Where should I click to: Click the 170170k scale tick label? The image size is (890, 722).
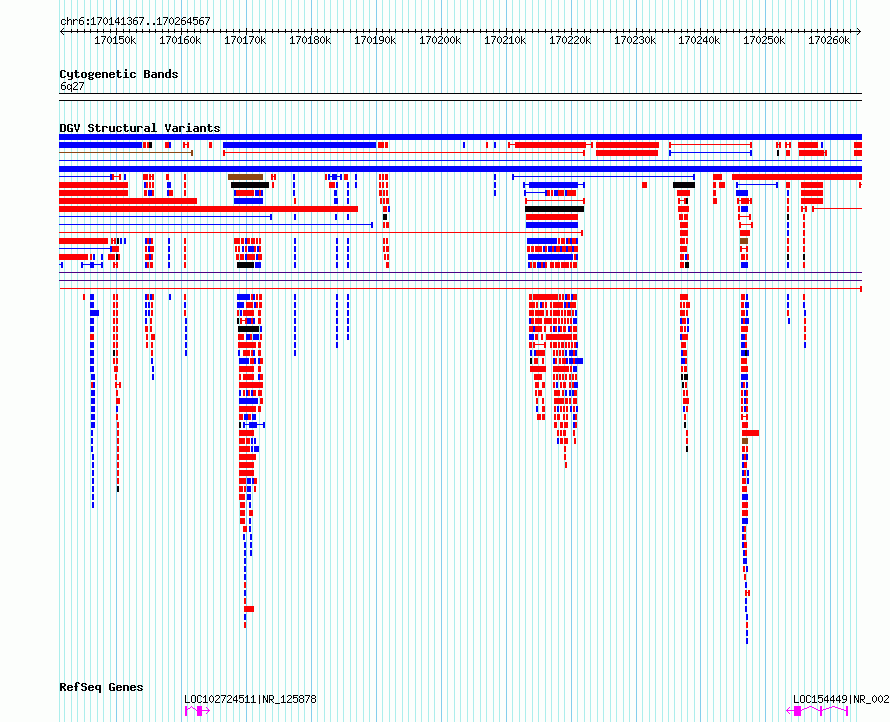point(245,40)
